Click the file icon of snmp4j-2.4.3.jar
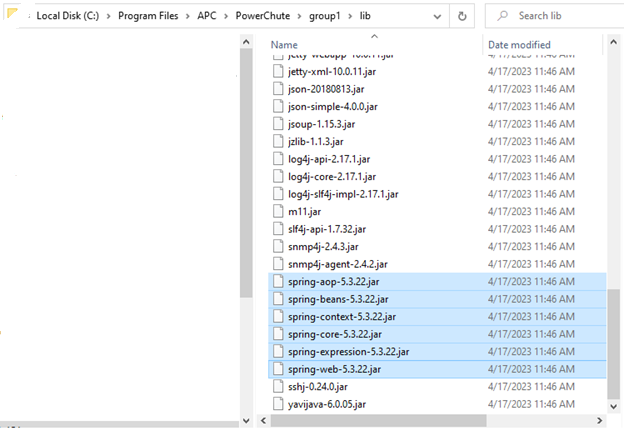 pos(278,246)
